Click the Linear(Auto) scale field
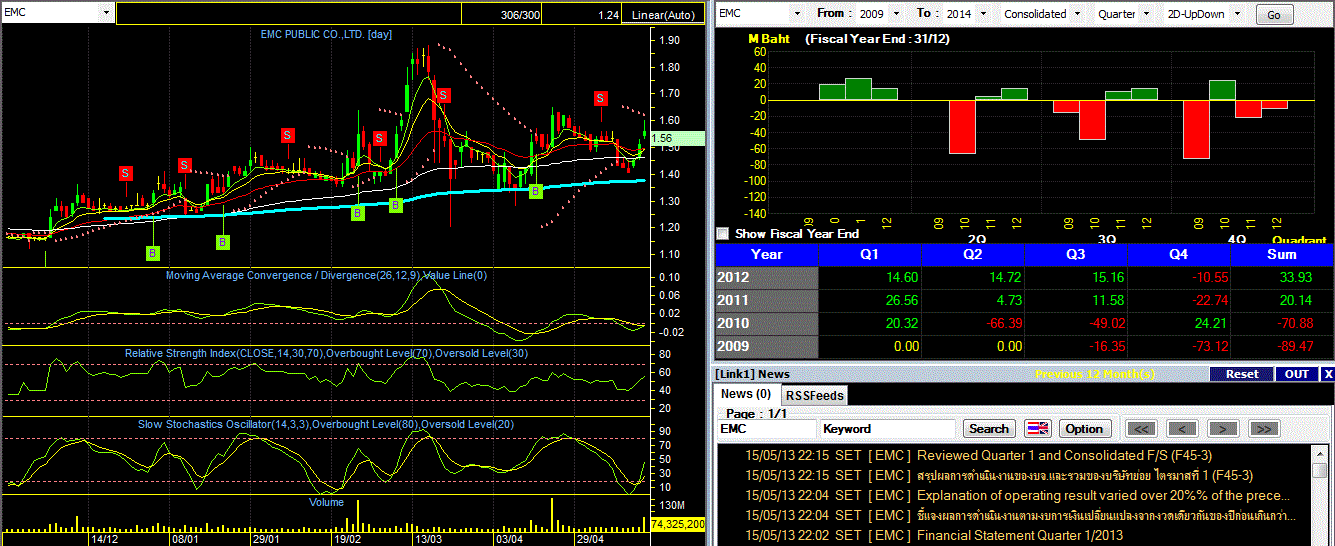This screenshot has width=1335, height=546. [x=664, y=15]
